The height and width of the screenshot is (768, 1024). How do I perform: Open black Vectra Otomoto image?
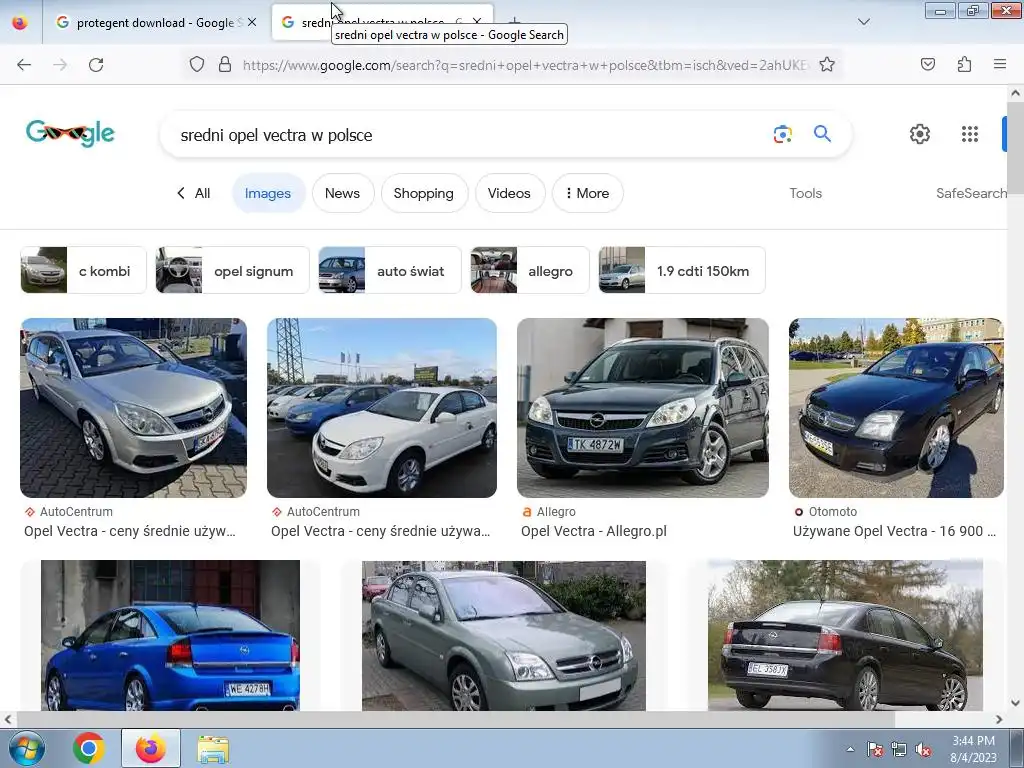click(896, 408)
